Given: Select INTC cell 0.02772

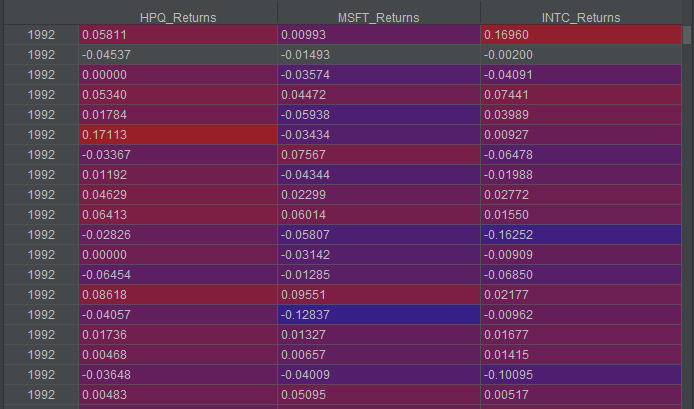Looking at the screenshot, I should pos(581,195).
